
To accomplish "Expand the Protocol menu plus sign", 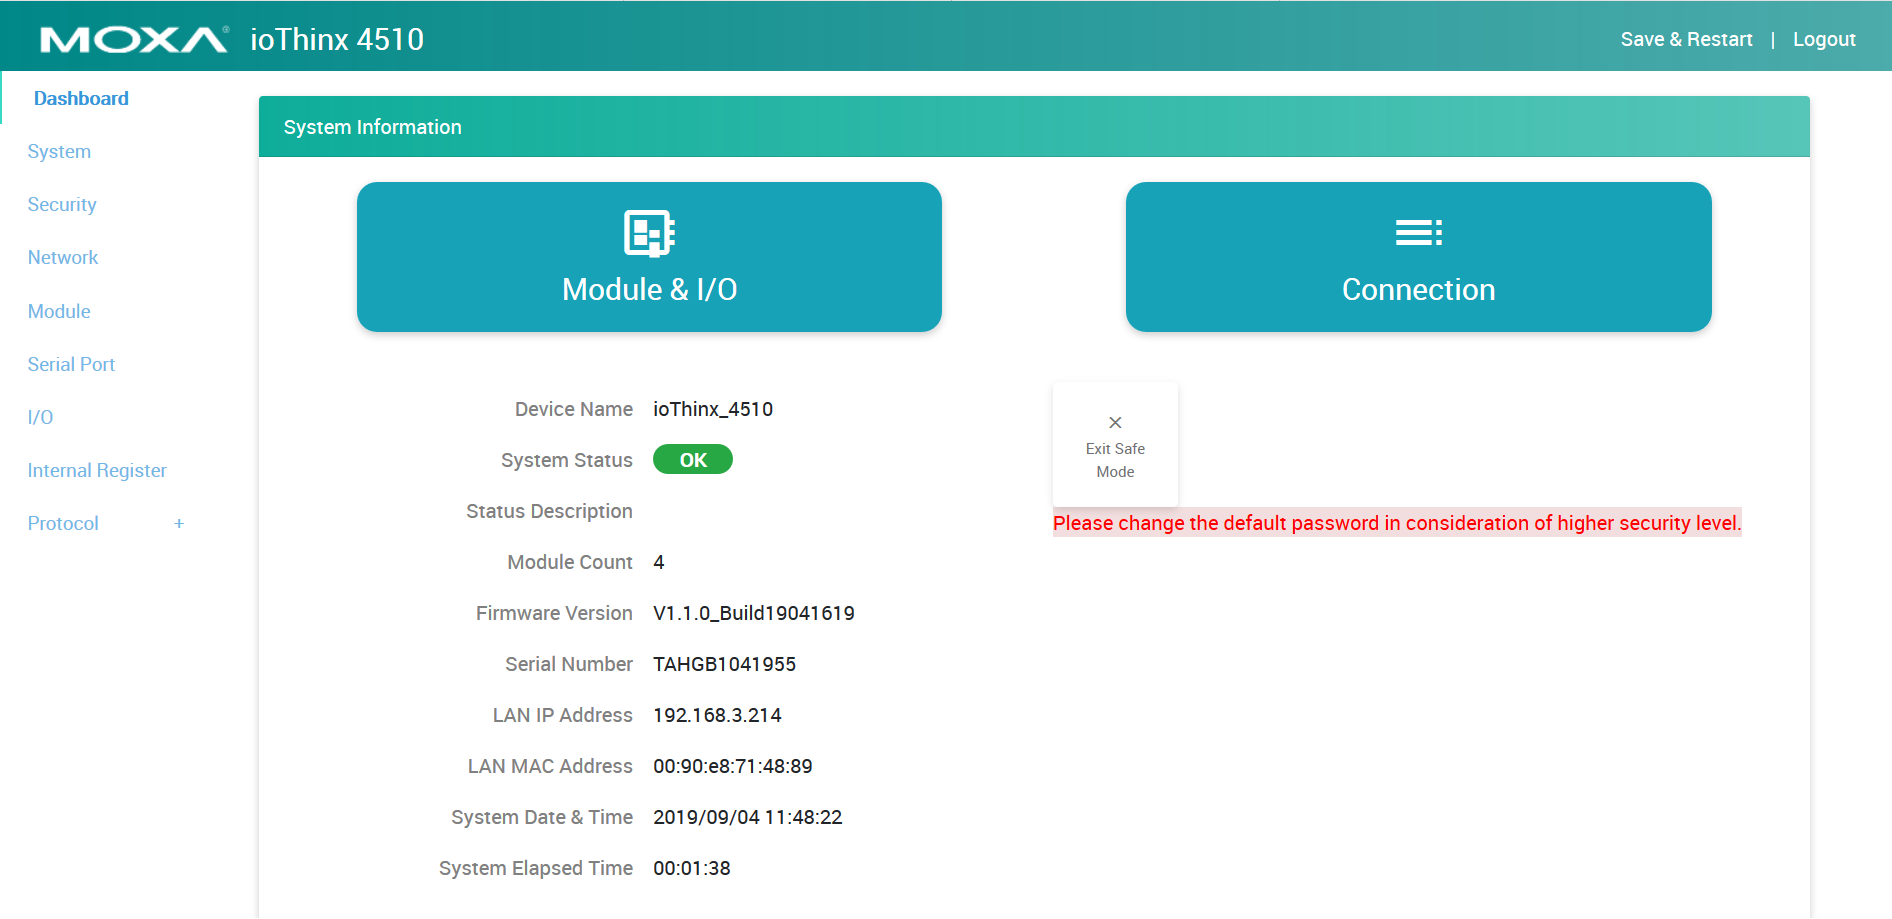I will tap(179, 523).
